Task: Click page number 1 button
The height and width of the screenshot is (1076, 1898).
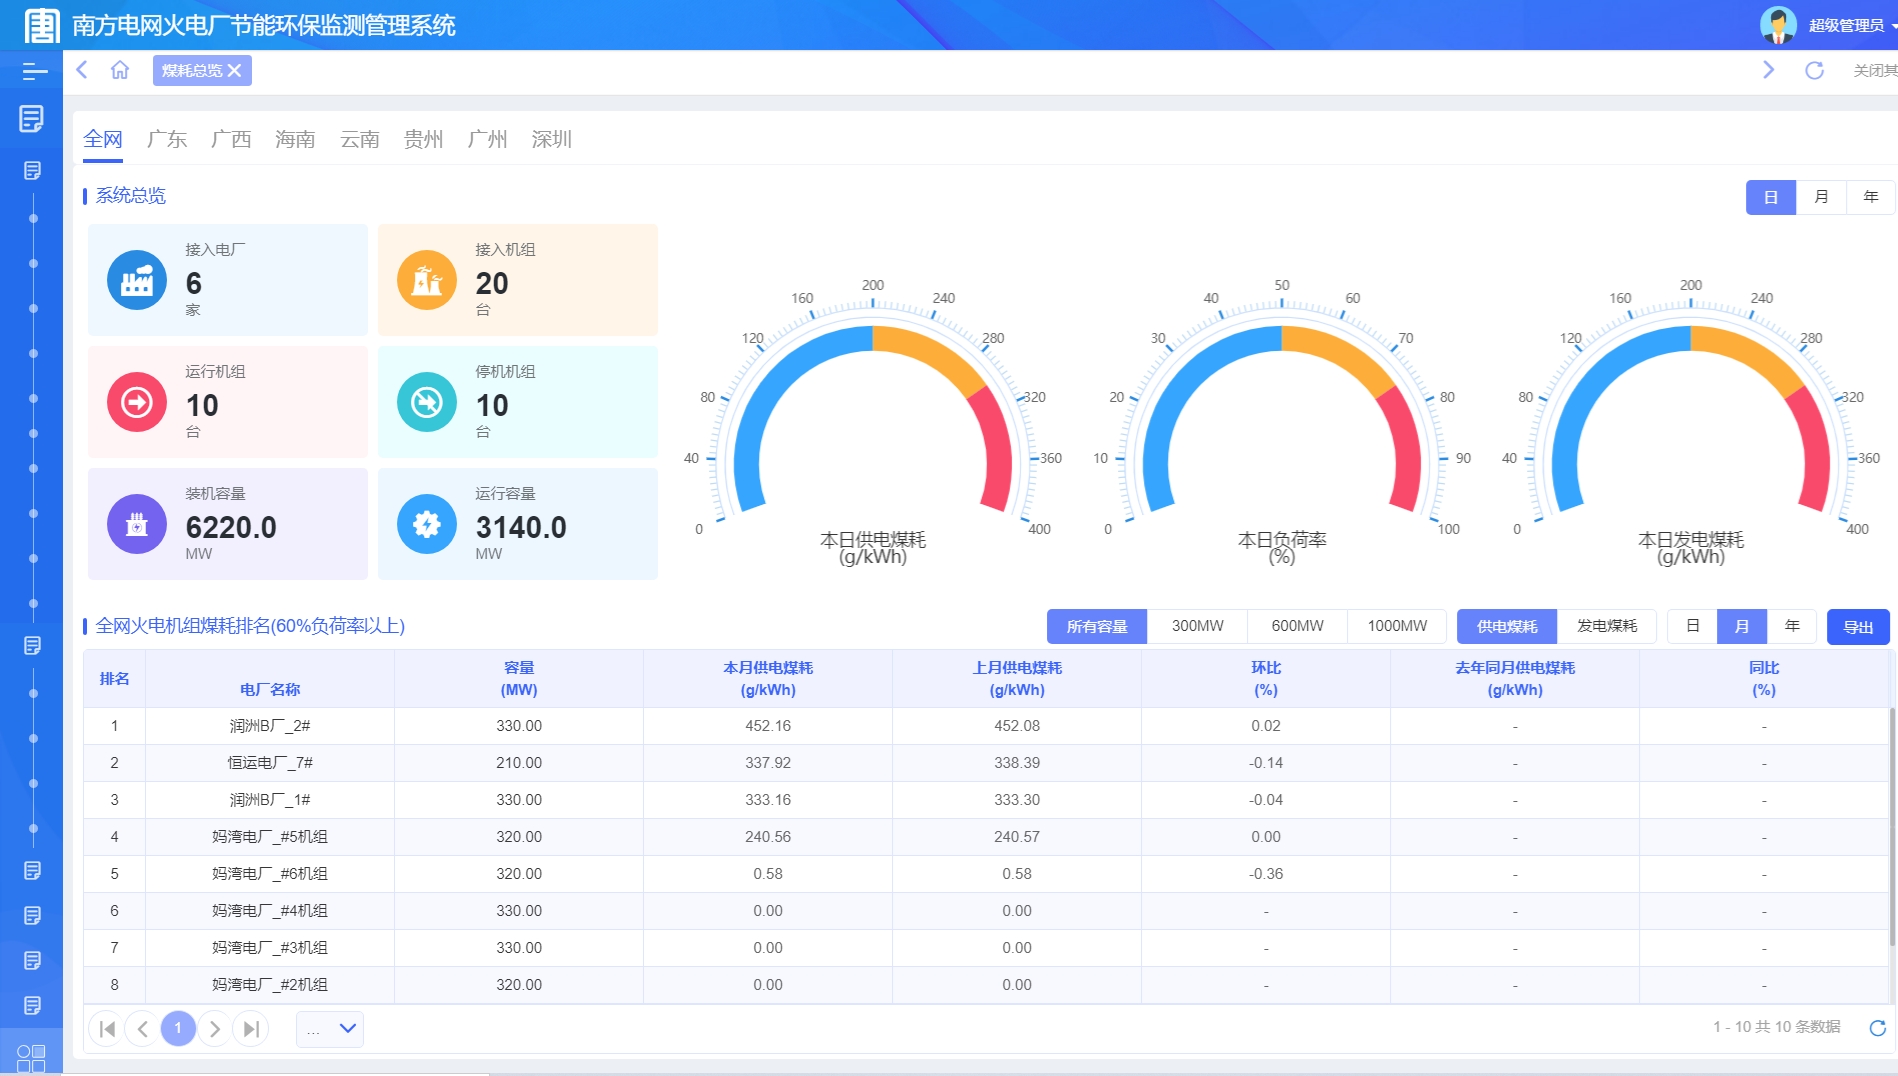Action: [179, 1029]
